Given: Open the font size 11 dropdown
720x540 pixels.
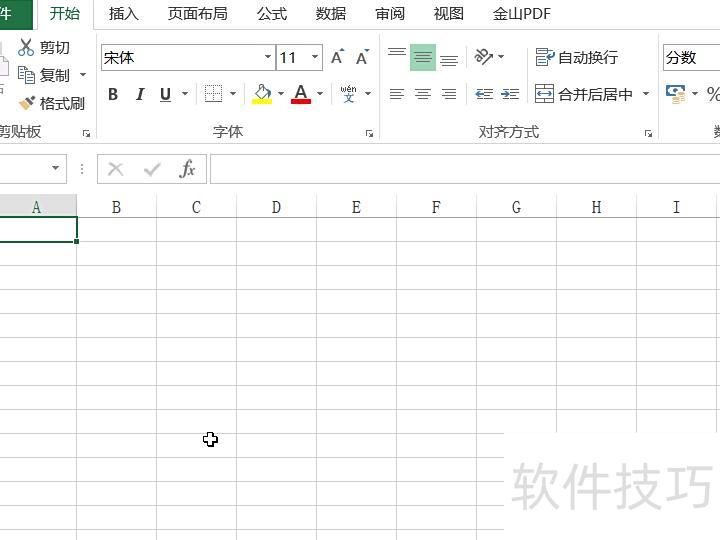Looking at the screenshot, I should tap(315, 57).
